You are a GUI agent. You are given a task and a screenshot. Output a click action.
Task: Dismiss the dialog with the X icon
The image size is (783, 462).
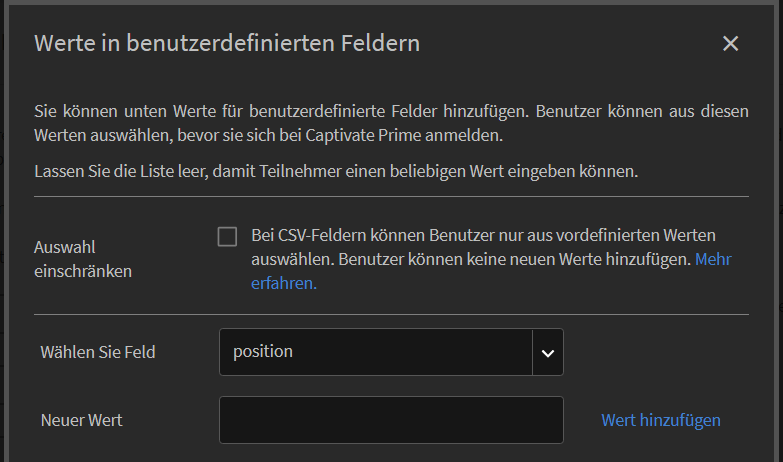730,43
